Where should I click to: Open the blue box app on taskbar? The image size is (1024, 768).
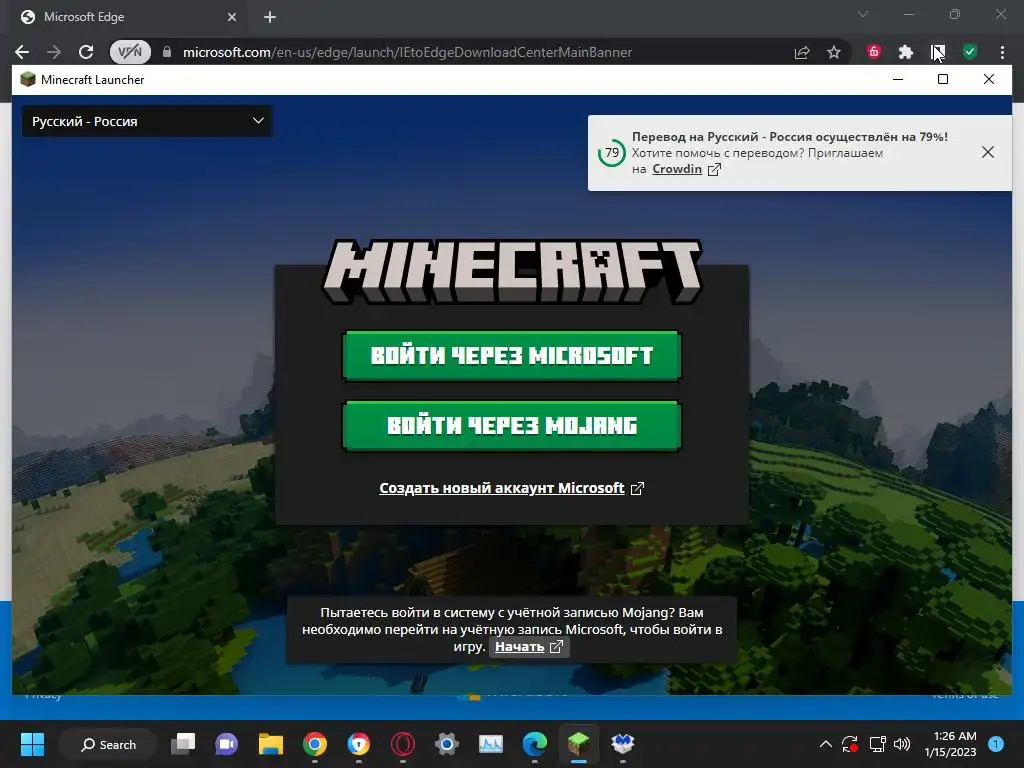click(x=622, y=744)
